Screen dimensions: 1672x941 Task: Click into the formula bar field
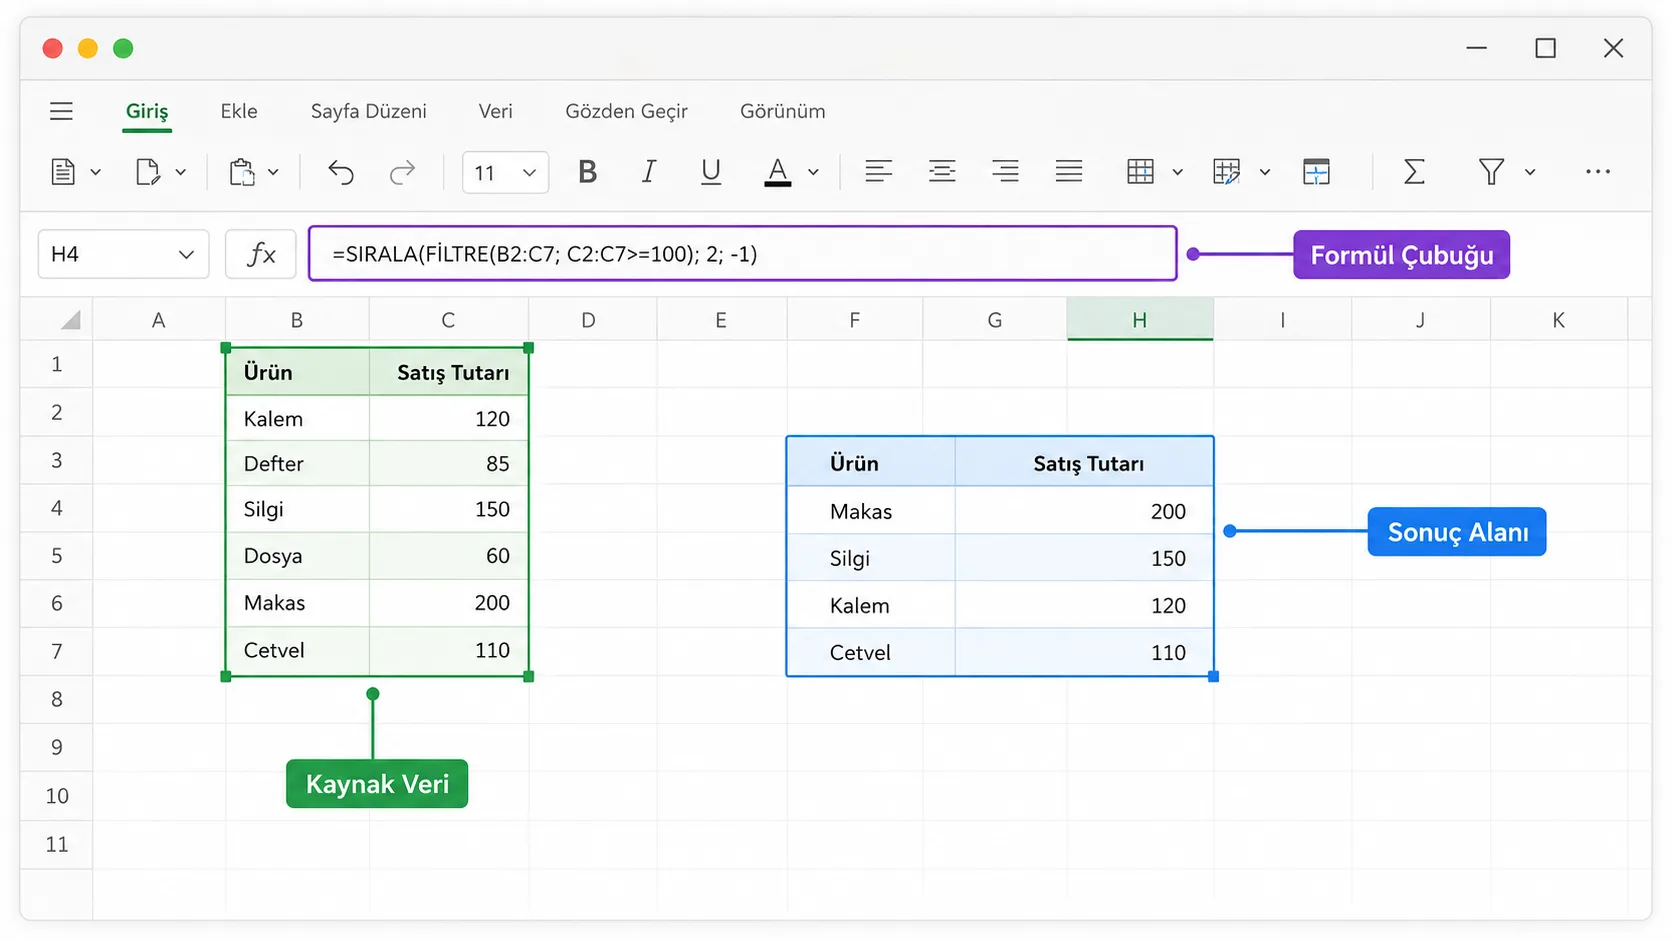(743, 254)
